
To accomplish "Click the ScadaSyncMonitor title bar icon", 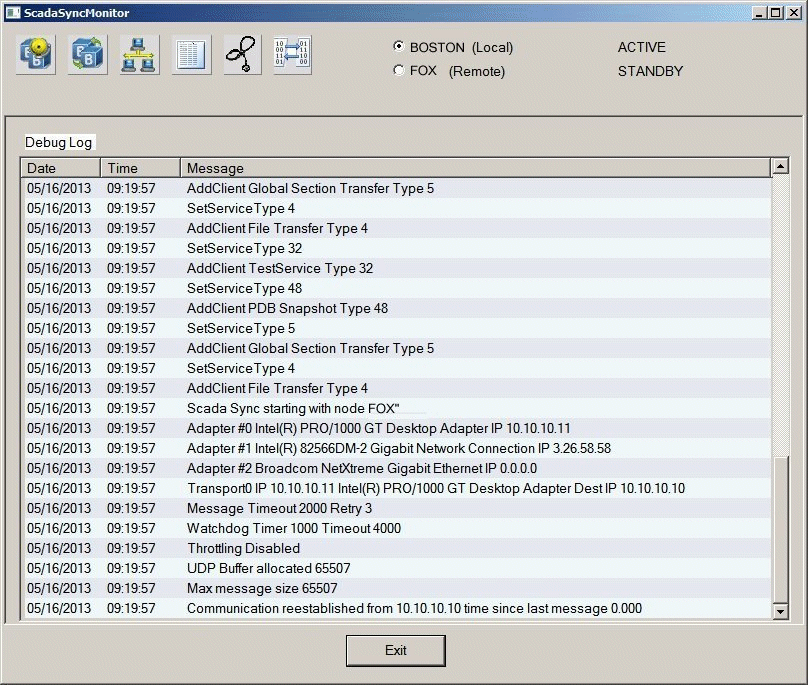I will [11, 13].
